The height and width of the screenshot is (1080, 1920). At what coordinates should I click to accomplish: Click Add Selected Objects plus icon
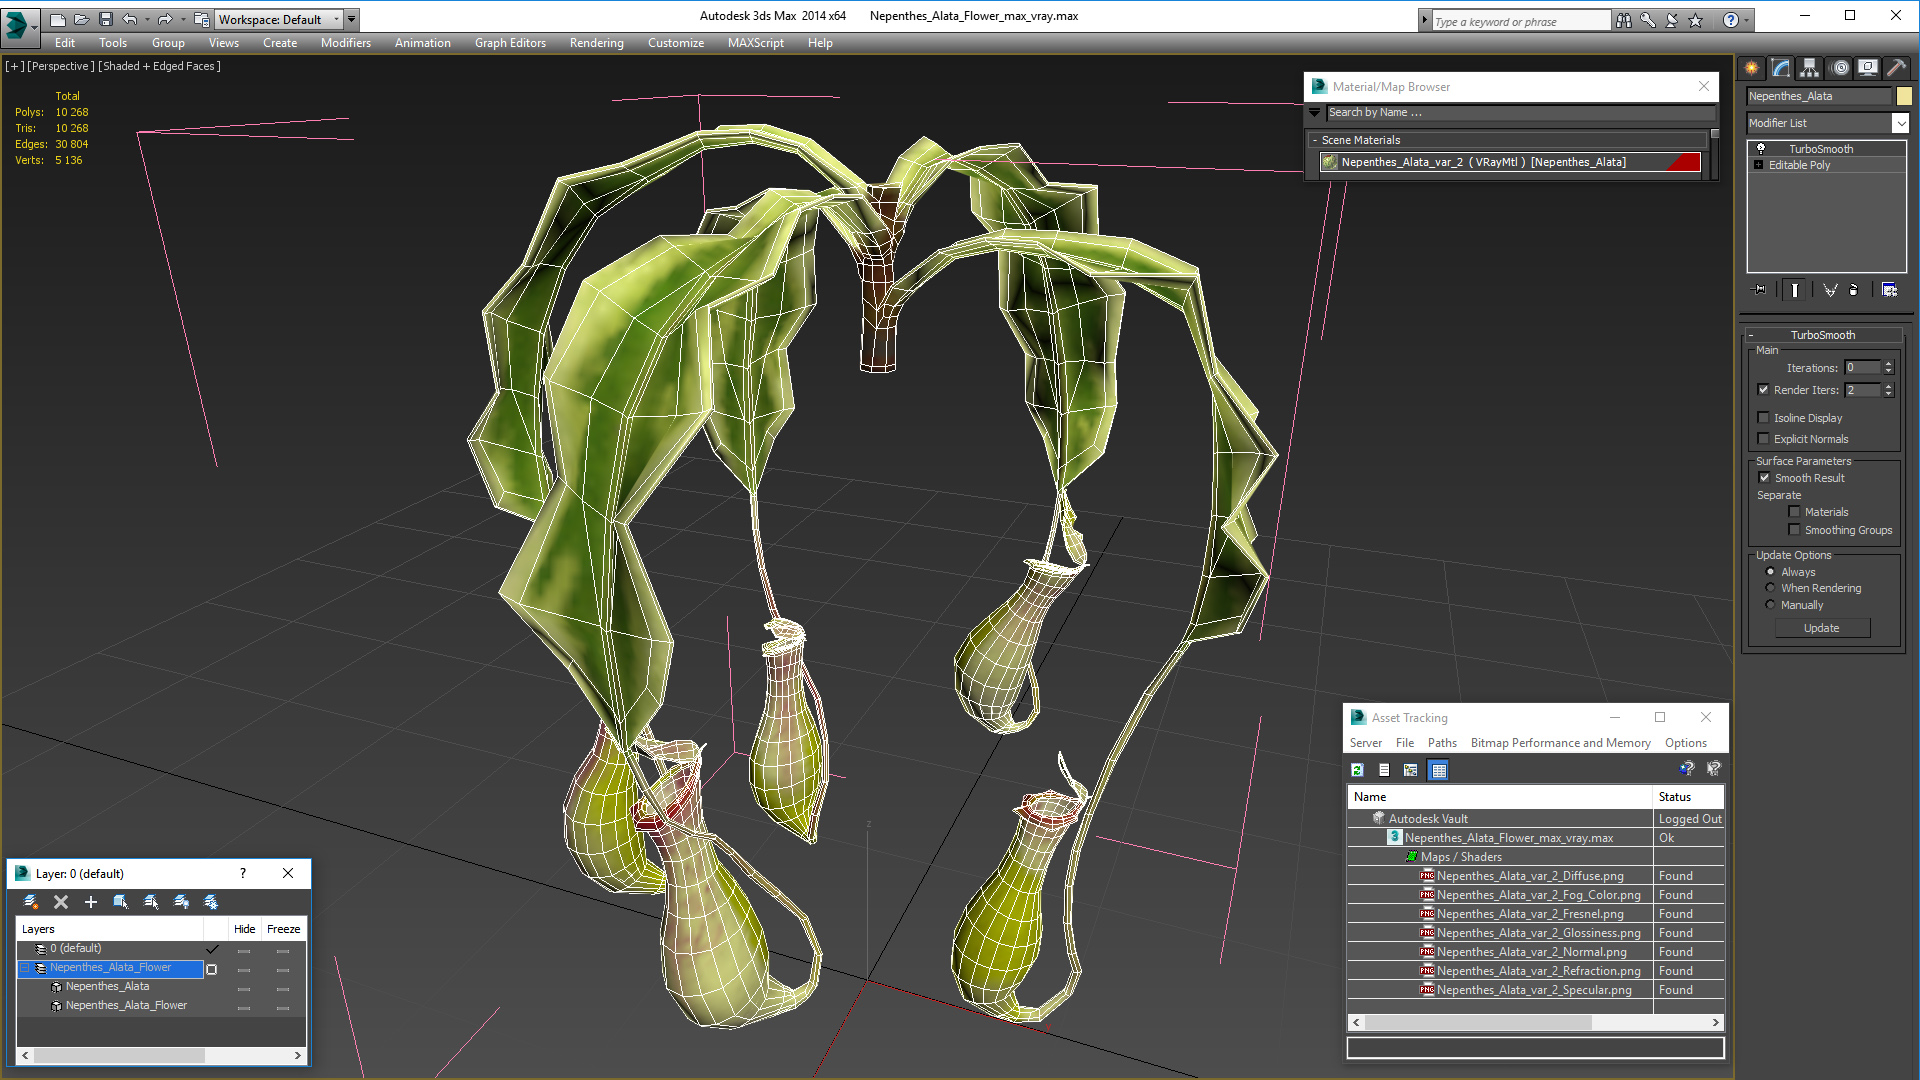coord(91,902)
